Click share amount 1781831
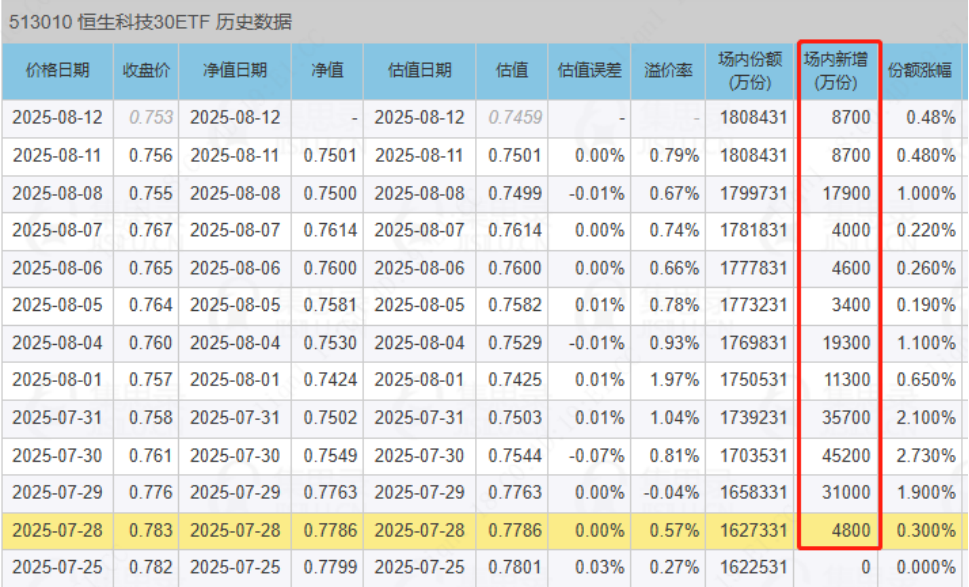The width and height of the screenshot is (969, 587). [x=754, y=230]
